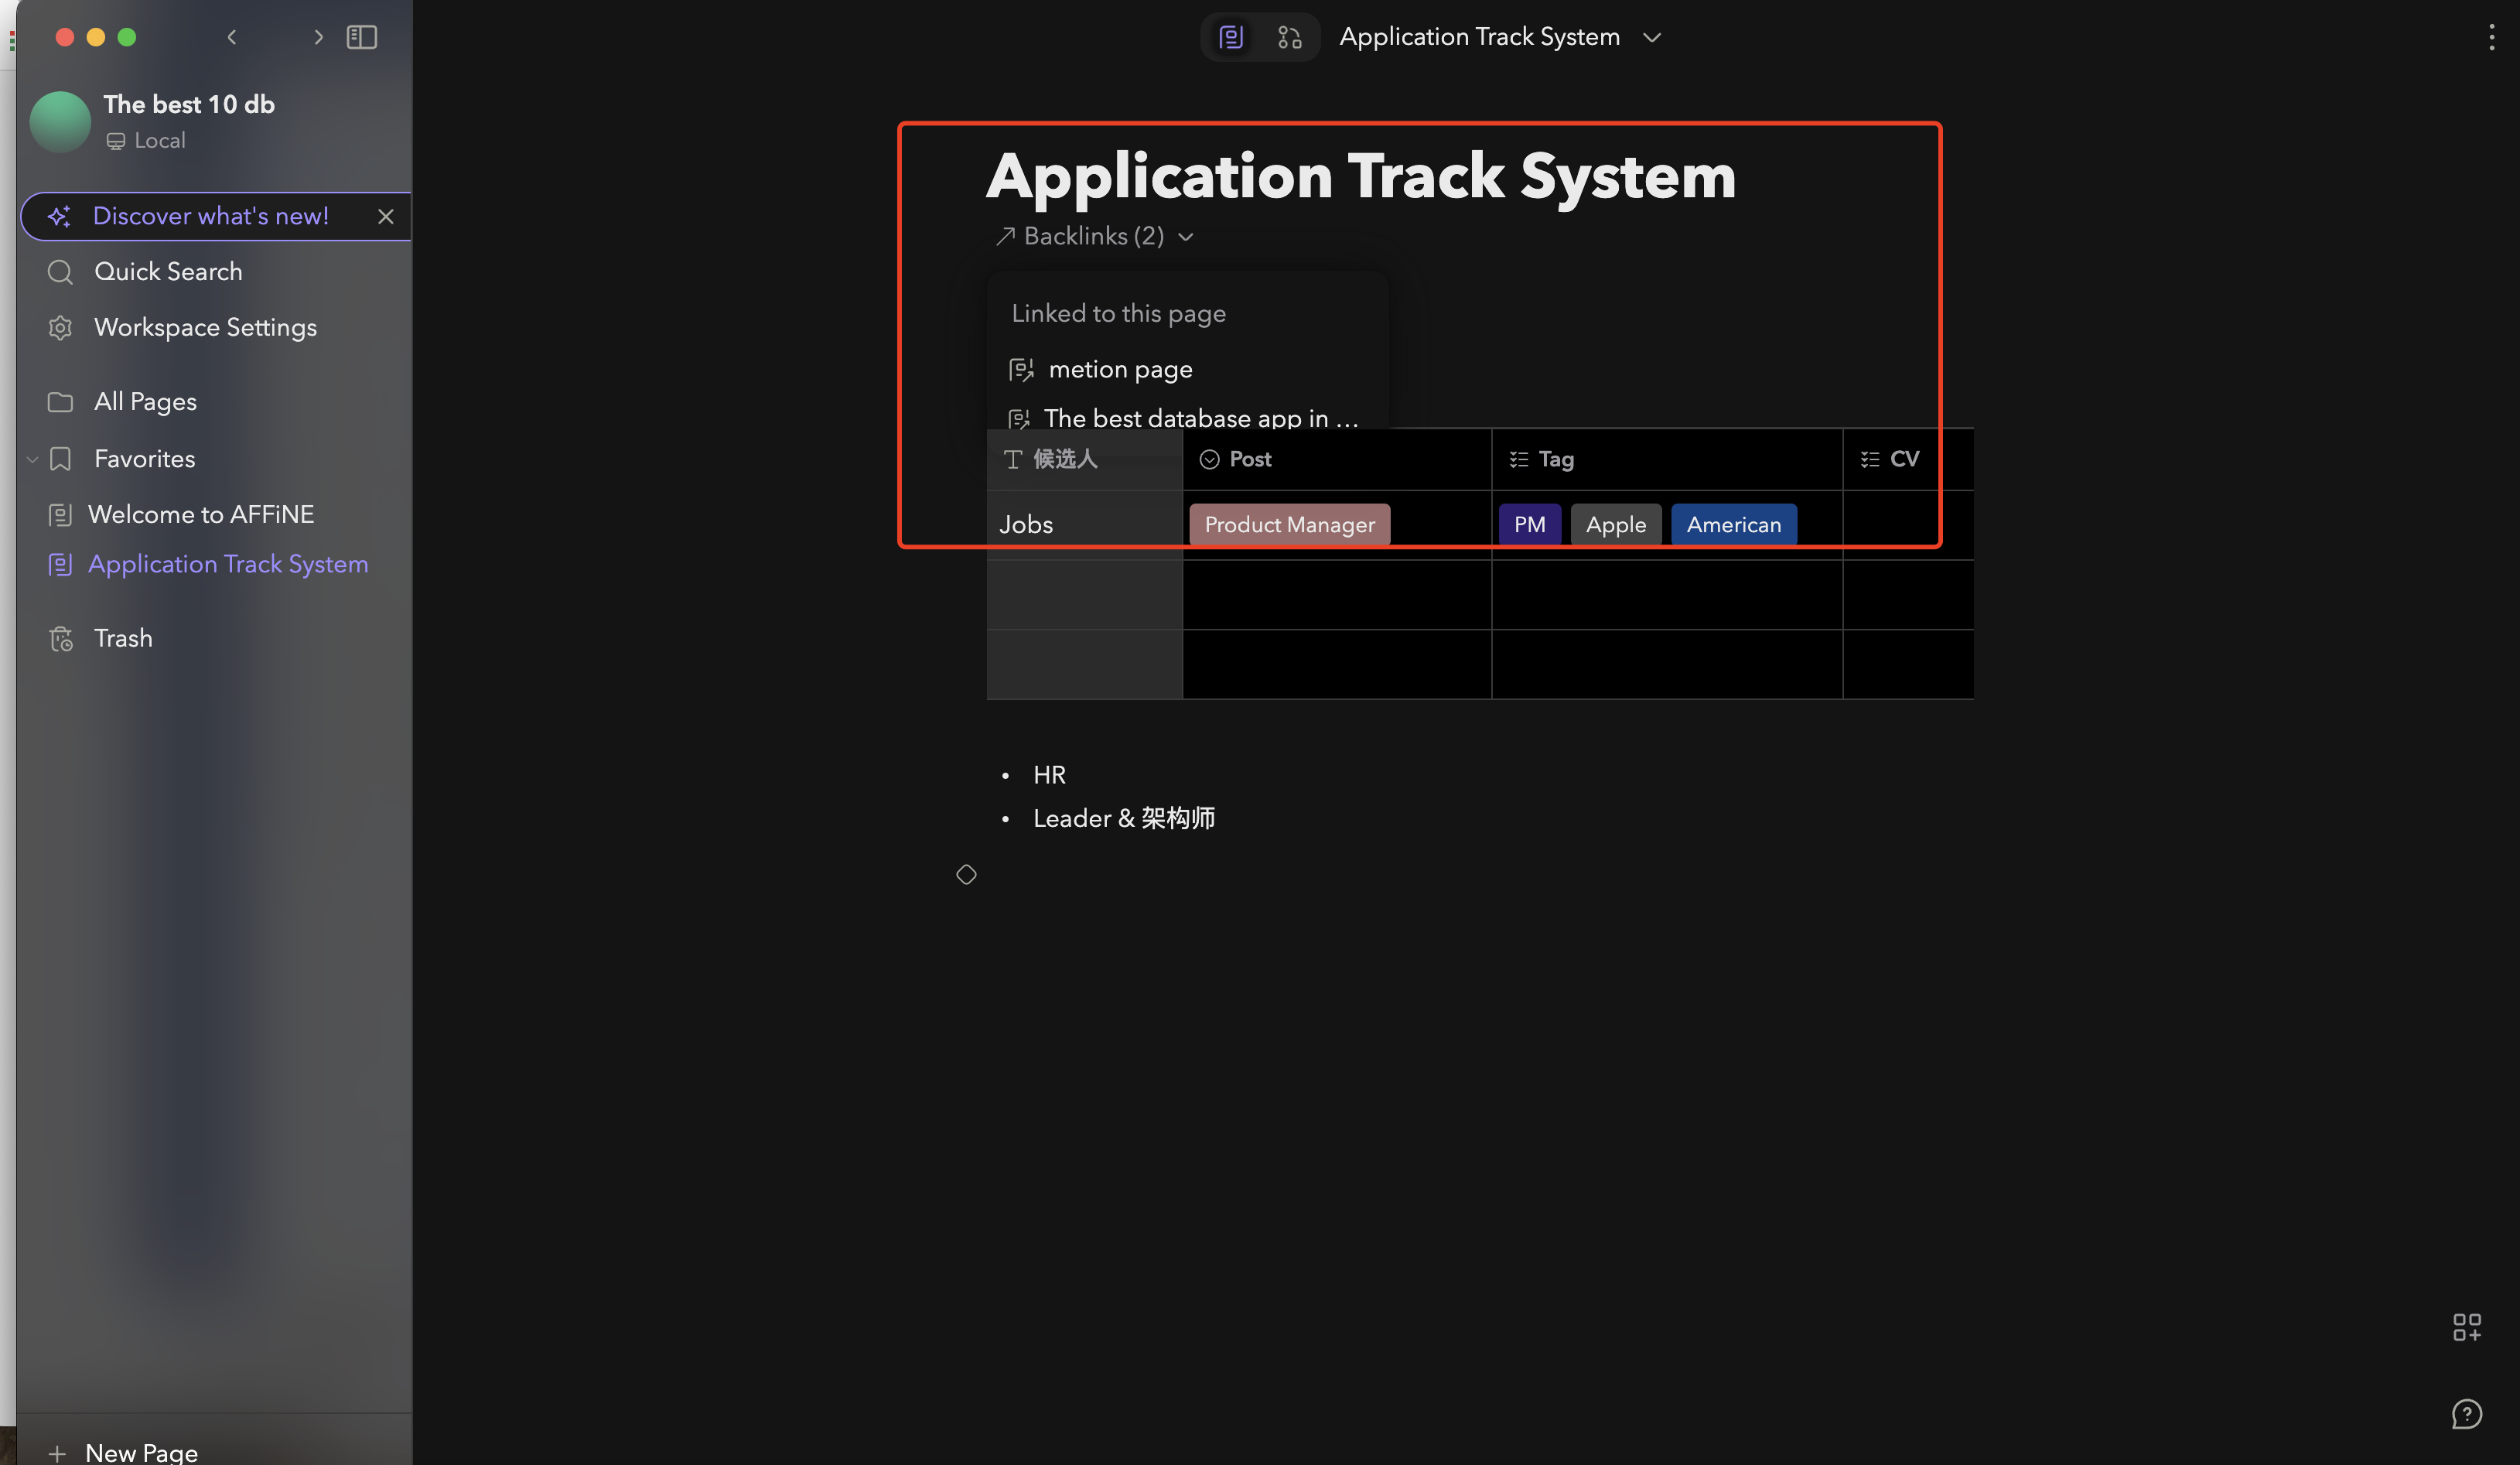The width and height of the screenshot is (2520, 1465).
Task: Select the Apple tag chip
Action: pos(1615,524)
